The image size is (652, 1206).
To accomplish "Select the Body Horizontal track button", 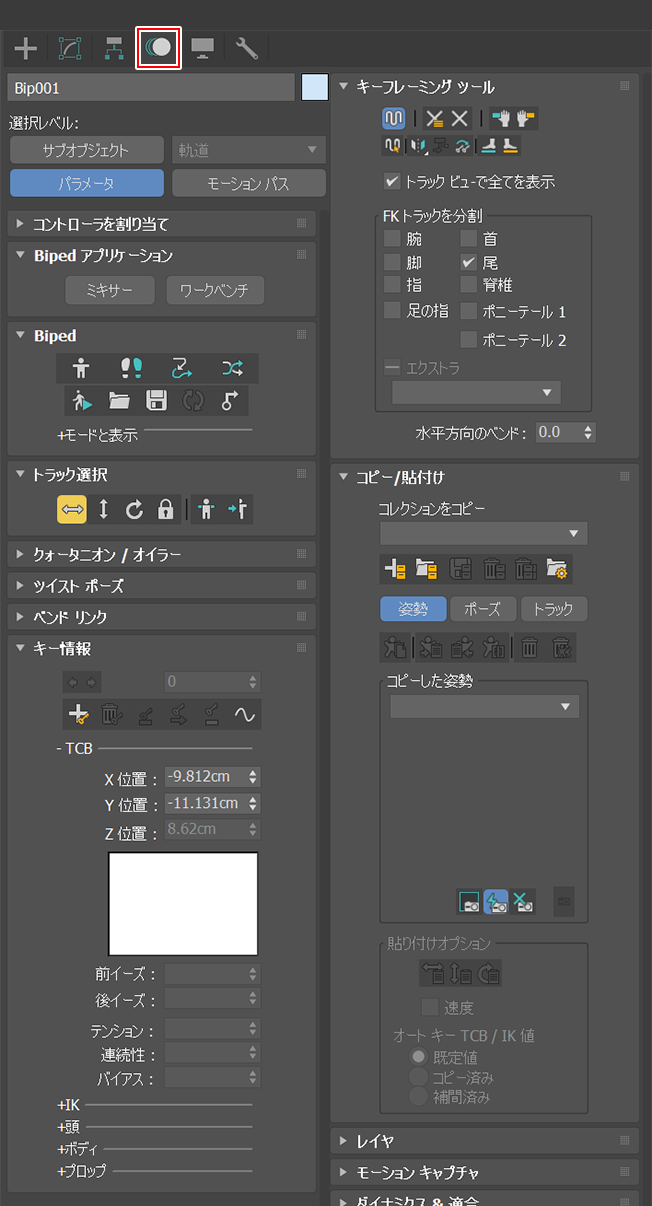I will (73, 510).
